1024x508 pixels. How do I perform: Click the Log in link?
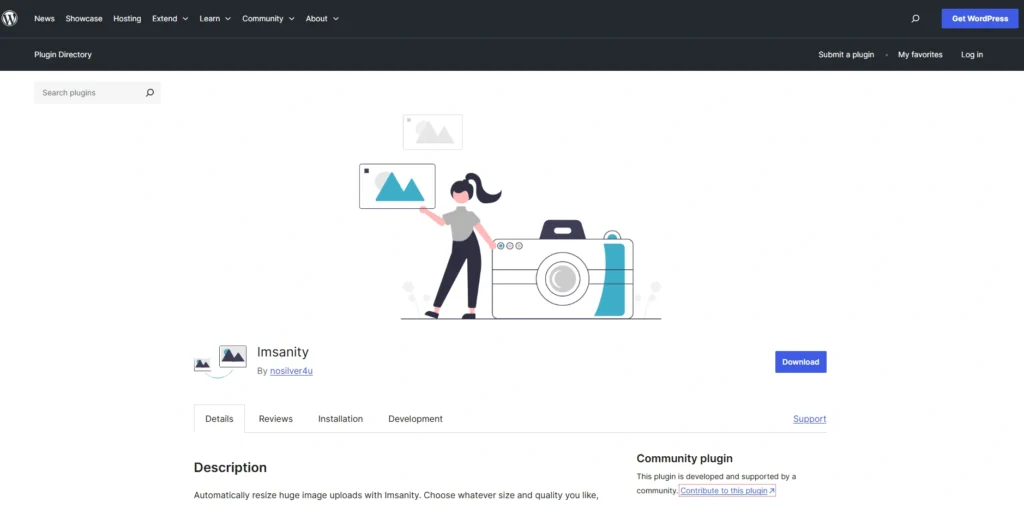(x=972, y=55)
